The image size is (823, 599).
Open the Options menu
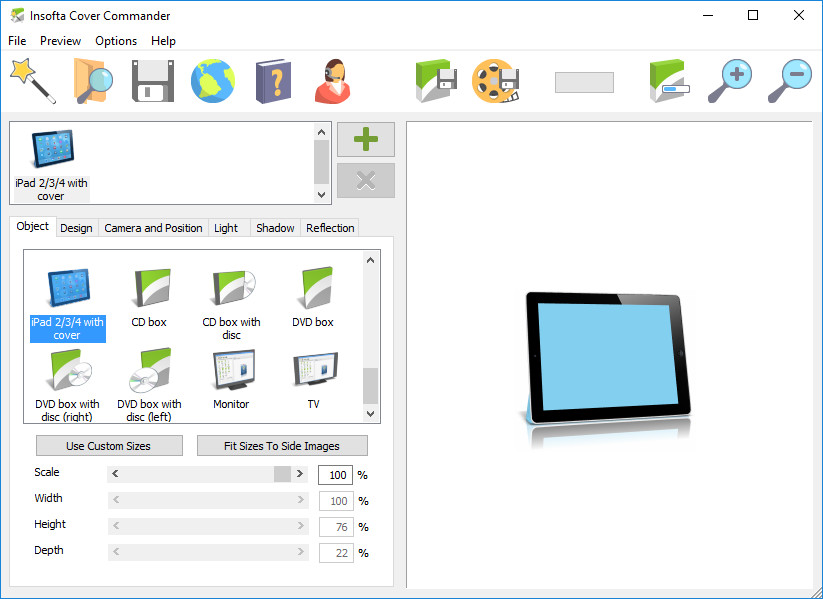(x=116, y=41)
